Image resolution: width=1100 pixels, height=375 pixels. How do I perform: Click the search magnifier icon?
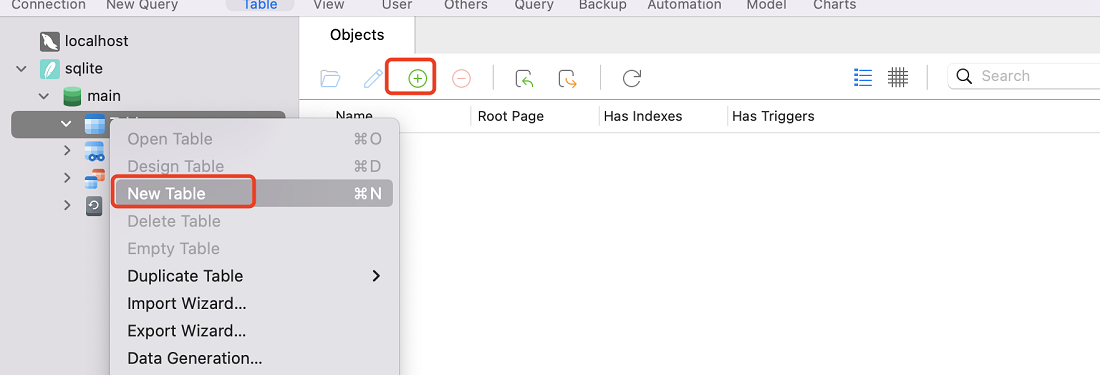965,76
